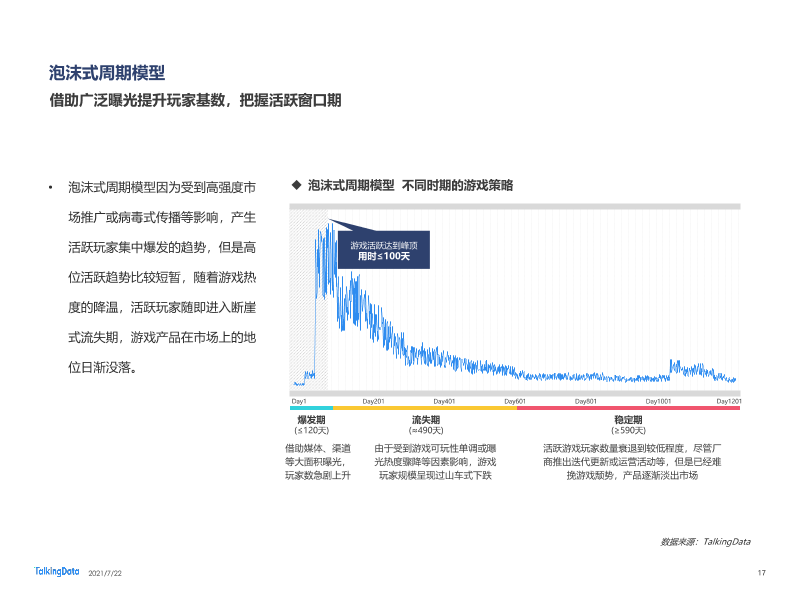Click the description 玩家规模呈现过山车式下跌
Image resolution: width=799 pixels, height=599 pixels.
(435, 475)
